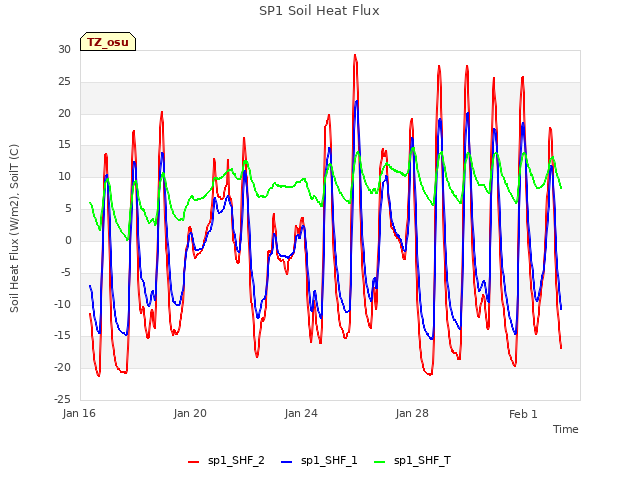
Task: Click the 0 y-axis tick label
Action: point(68,240)
